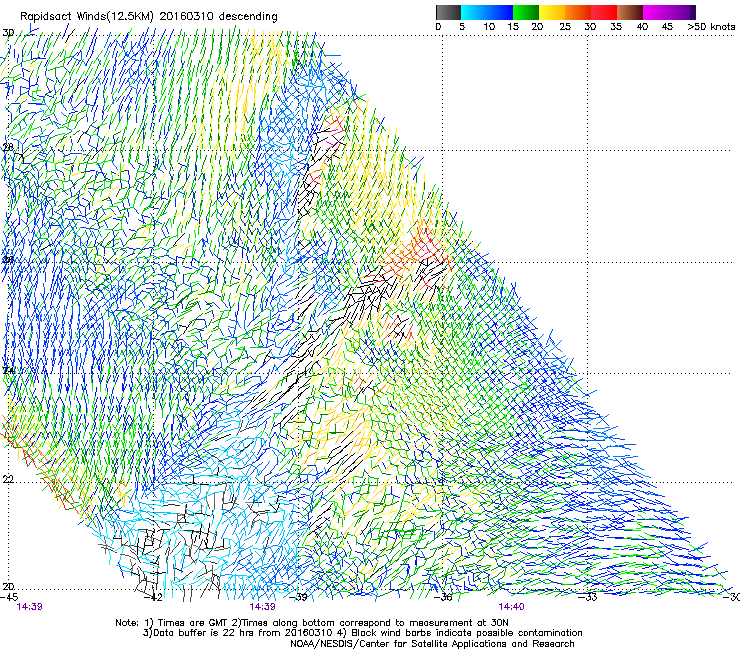Select the yellow 20-25 knots legend segment

[x=552, y=12]
